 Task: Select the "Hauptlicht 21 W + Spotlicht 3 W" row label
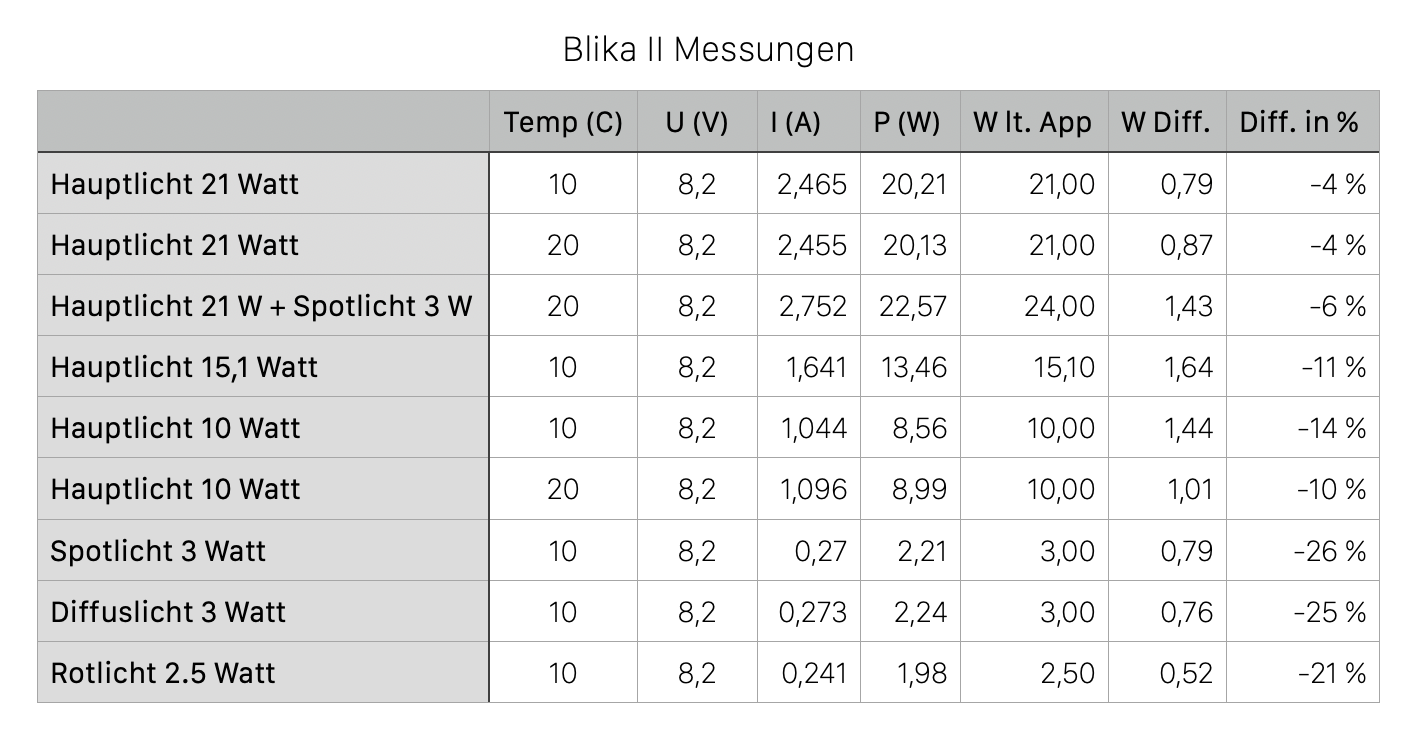pos(261,306)
